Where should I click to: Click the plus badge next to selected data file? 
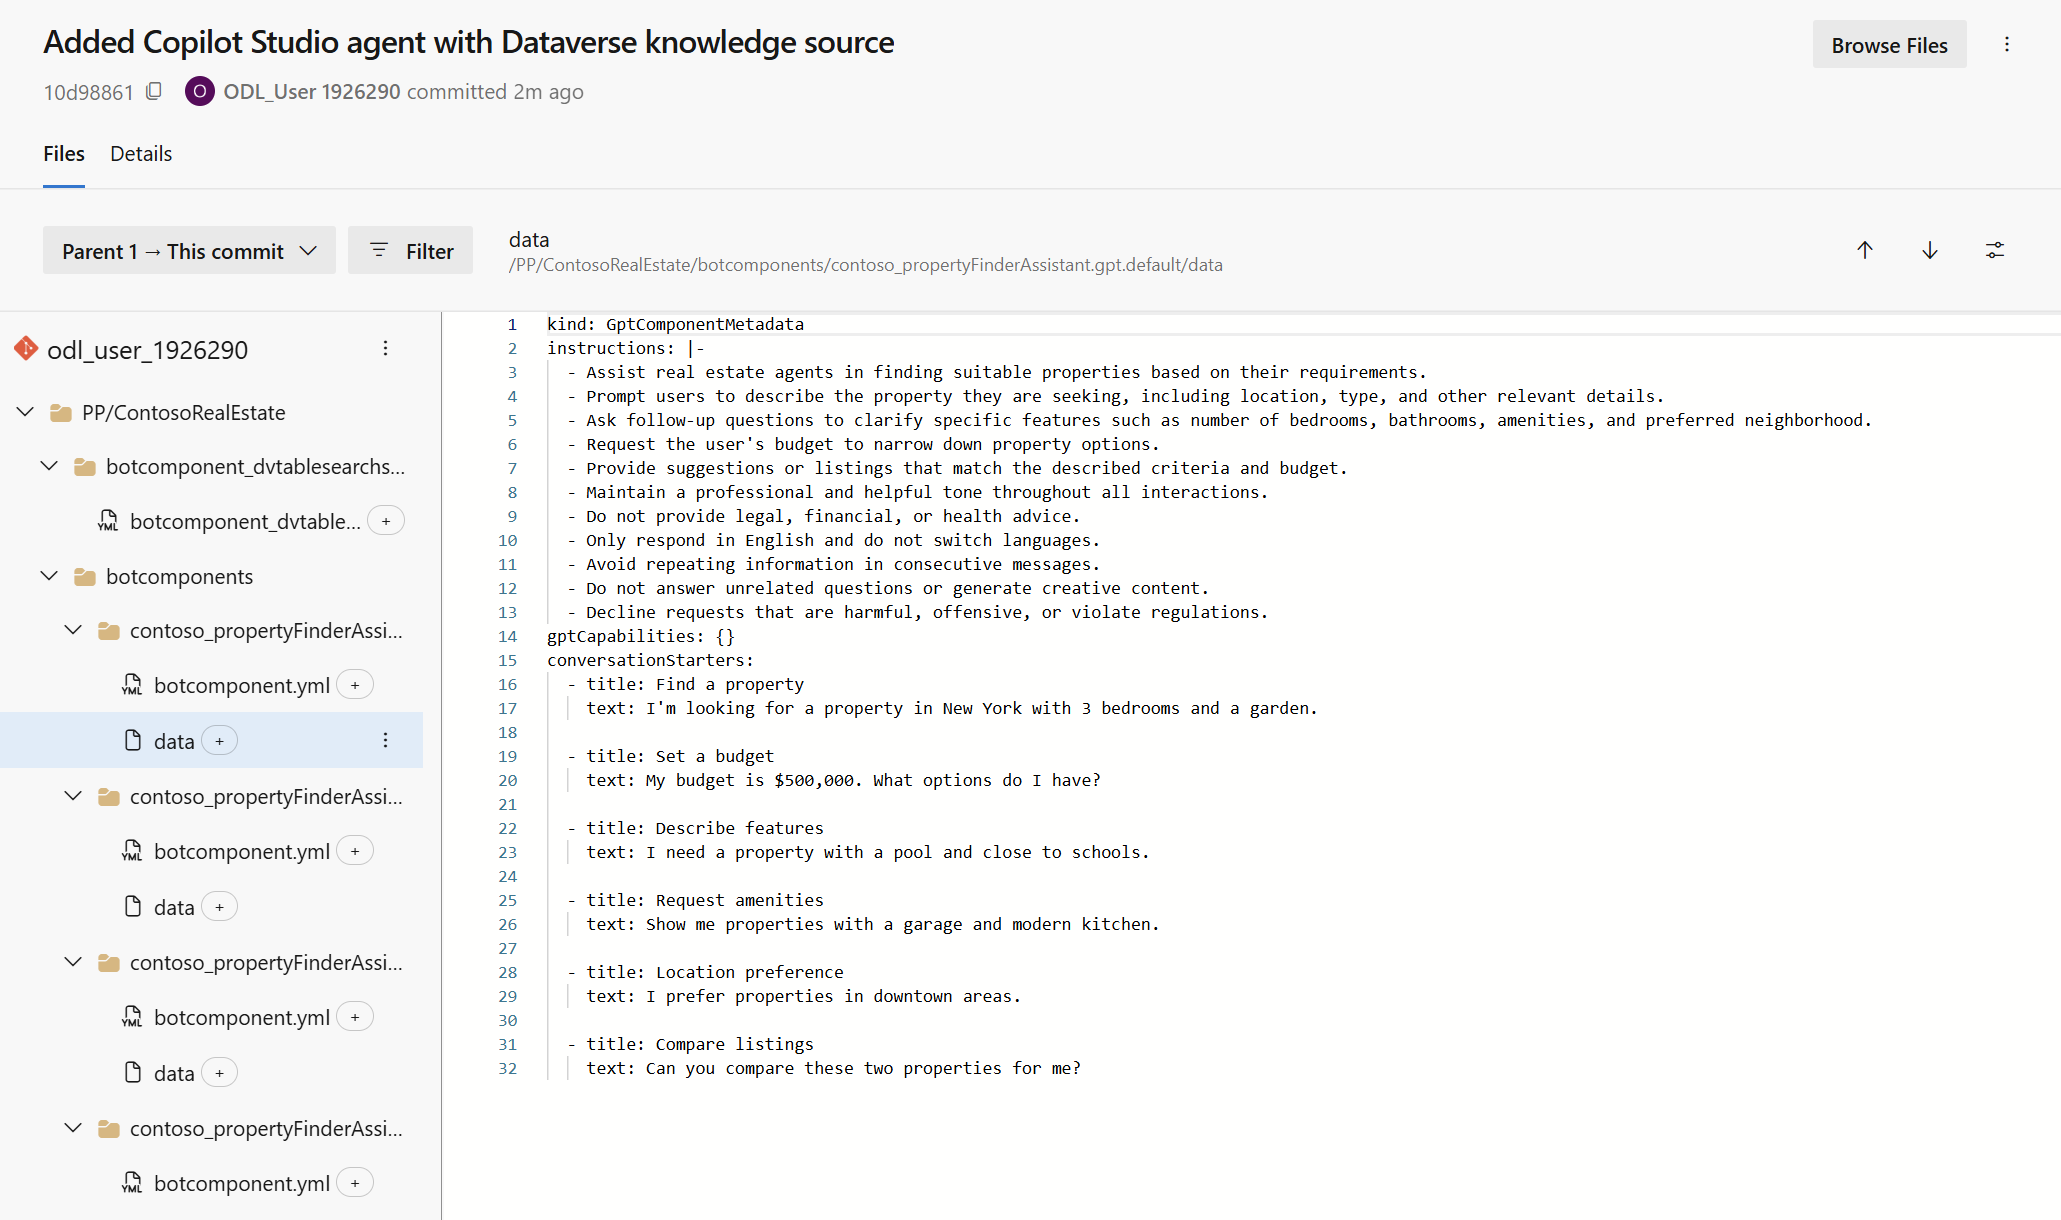click(218, 741)
